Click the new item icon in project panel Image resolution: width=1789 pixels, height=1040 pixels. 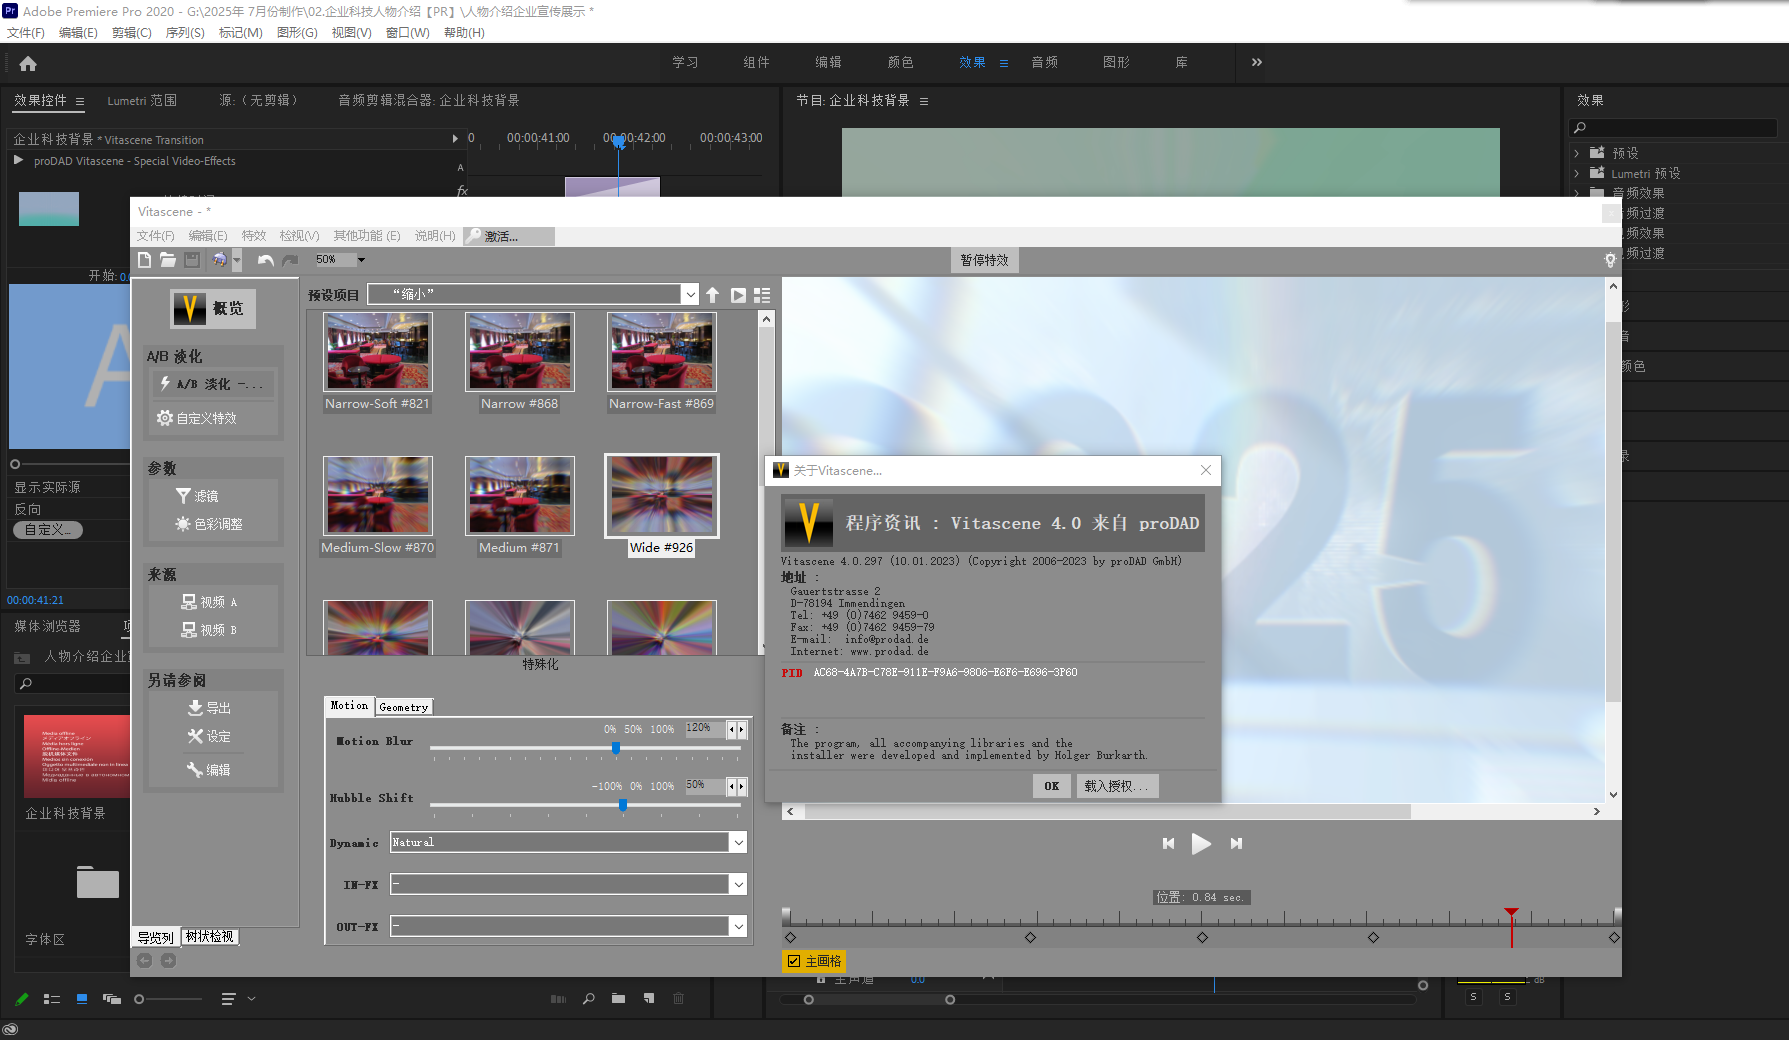point(649,998)
